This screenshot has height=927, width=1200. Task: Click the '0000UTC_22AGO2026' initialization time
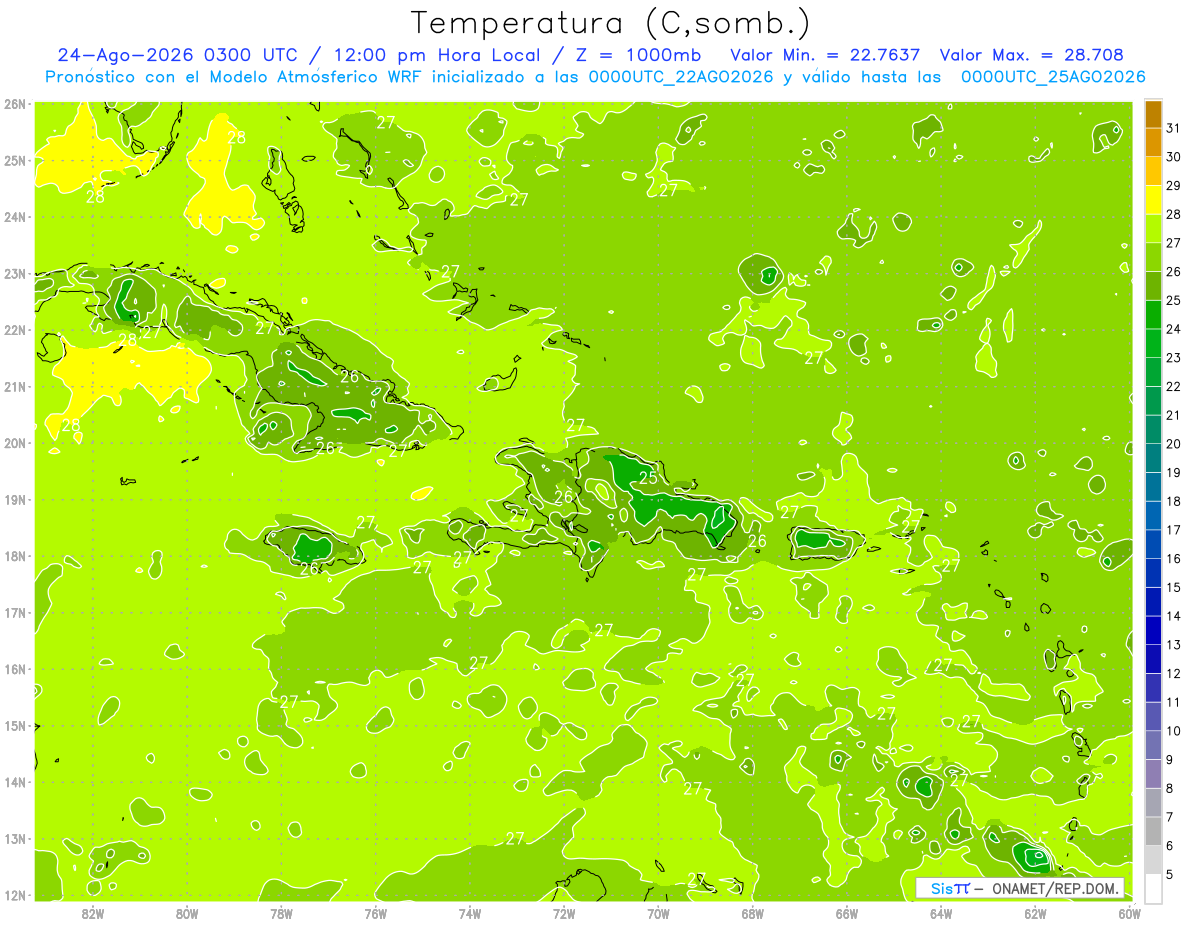(681, 77)
